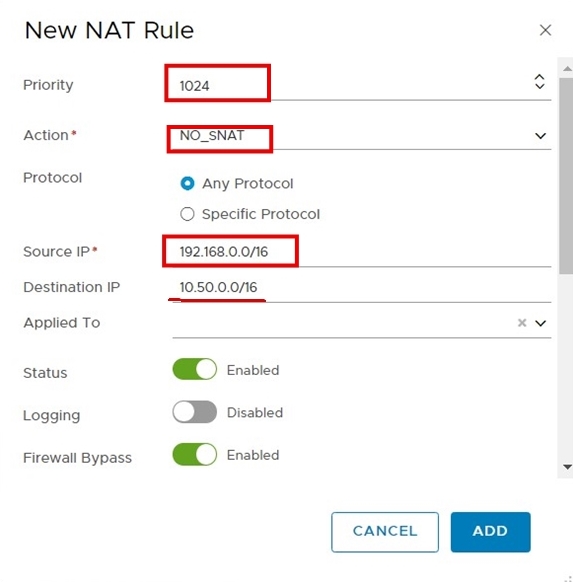
Task: Toggle the Status switch off
Action: click(x=195, y=369)
